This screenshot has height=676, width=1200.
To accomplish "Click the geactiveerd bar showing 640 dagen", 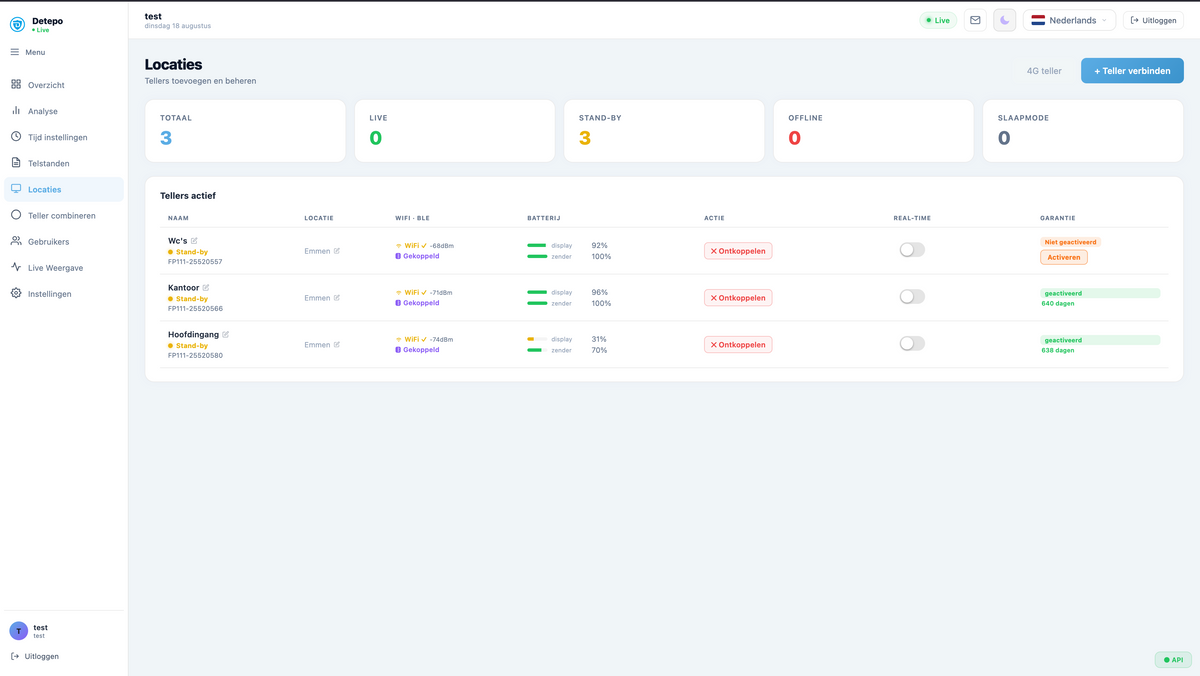I will (x=1100, y=293).
